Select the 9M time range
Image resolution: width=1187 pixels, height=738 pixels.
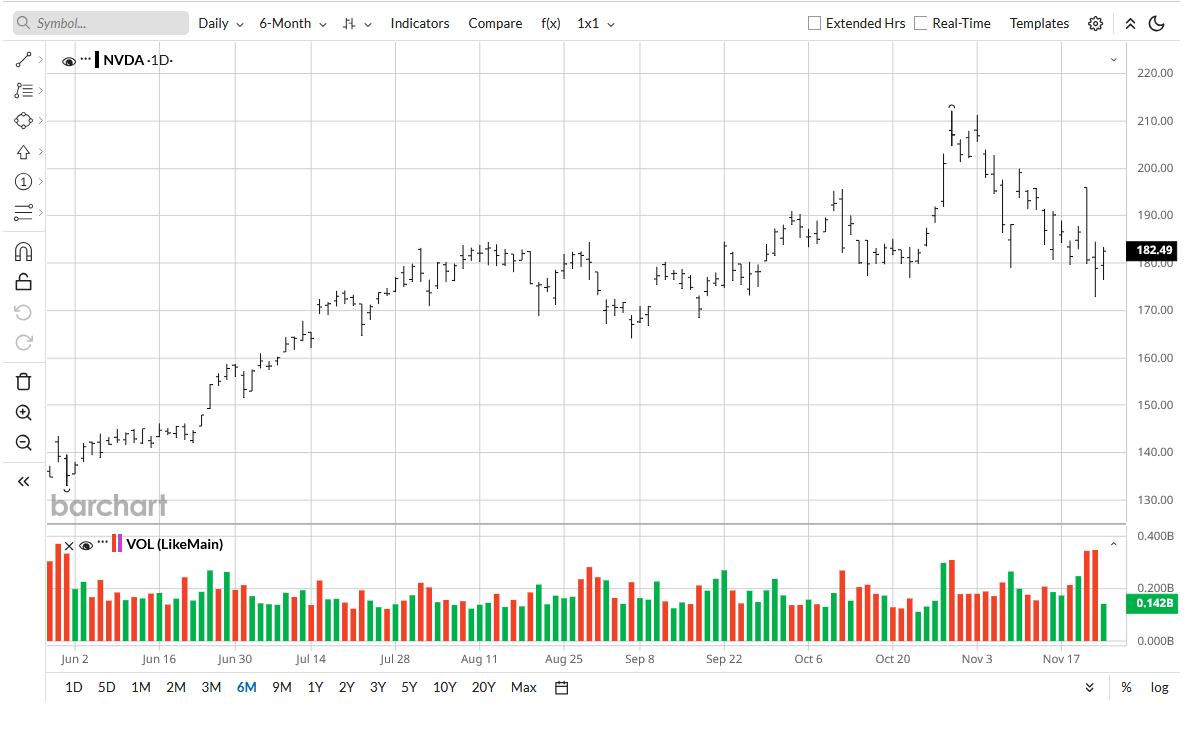[x=282, y=688]
